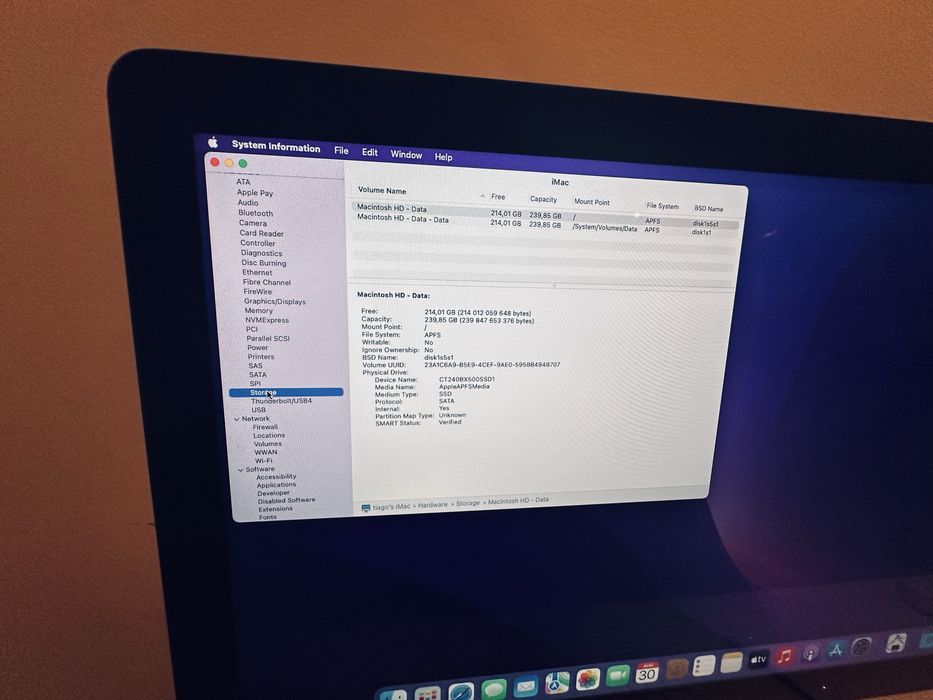Select Ethernet in the sidebar
Screen dimensions: 933x700
coord(257,273)
